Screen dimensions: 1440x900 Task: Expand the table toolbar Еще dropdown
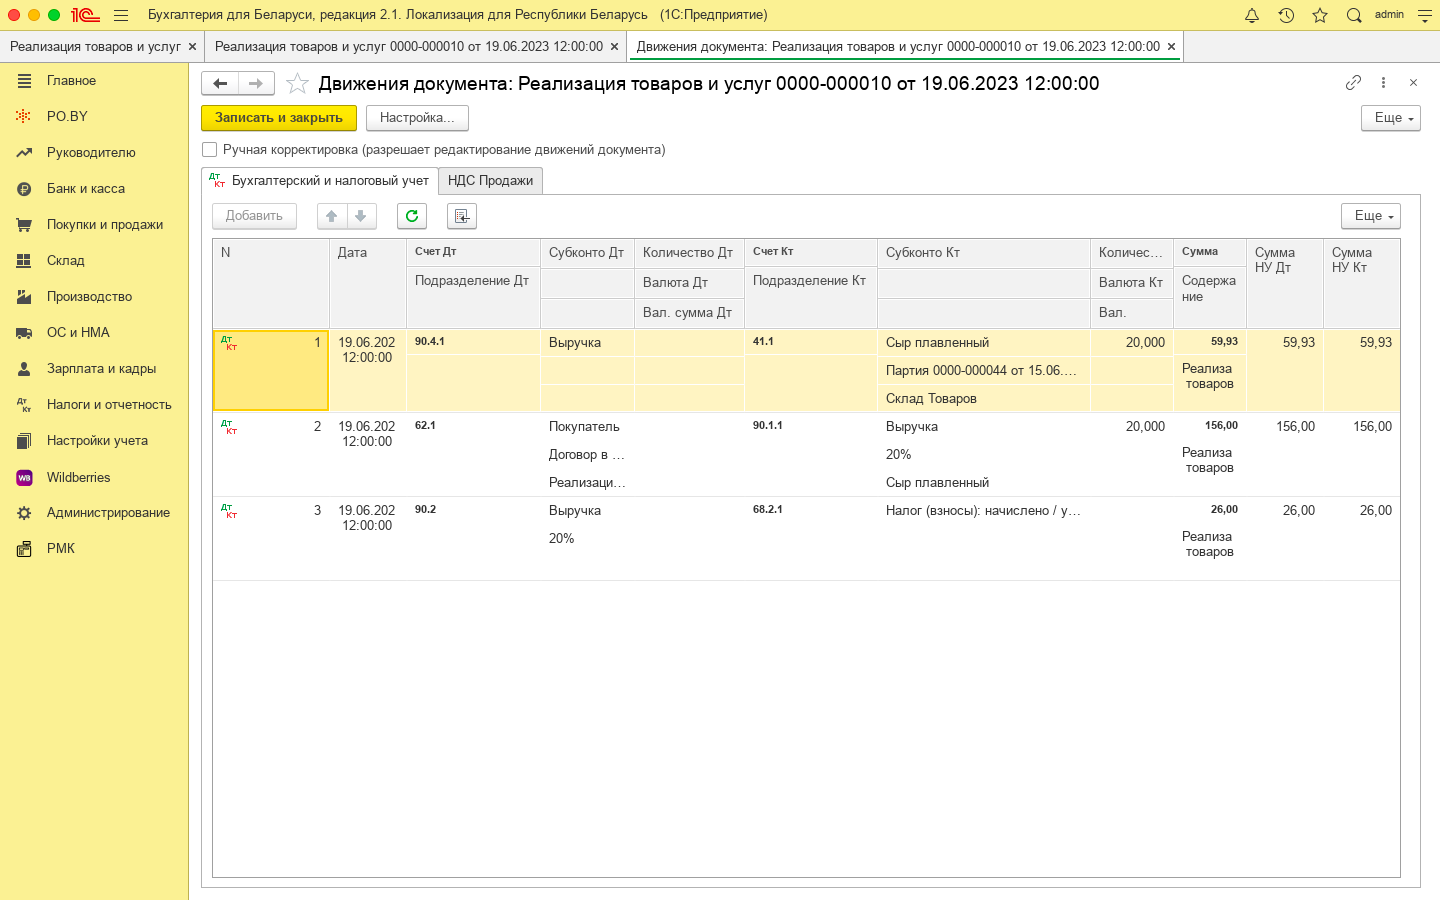(1370, 216)
